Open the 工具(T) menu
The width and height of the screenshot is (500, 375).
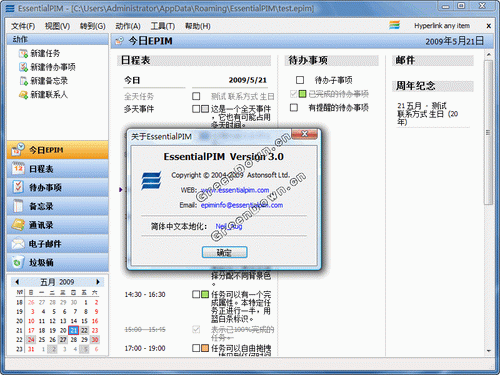coord(163,26)
